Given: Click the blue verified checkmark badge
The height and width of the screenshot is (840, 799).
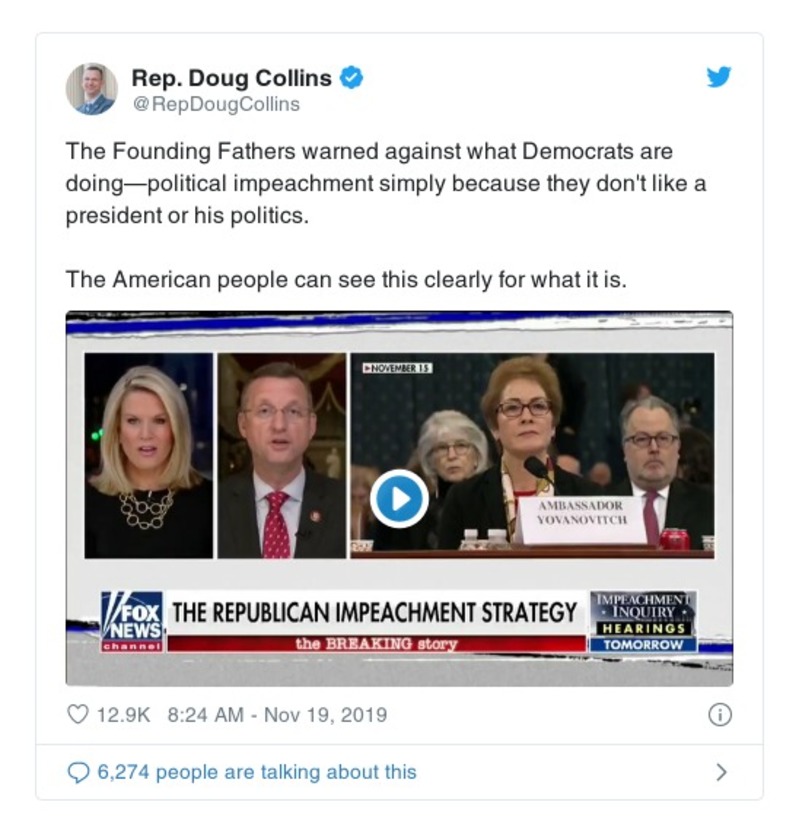Looking at the screenshot, I should (352, 78).
